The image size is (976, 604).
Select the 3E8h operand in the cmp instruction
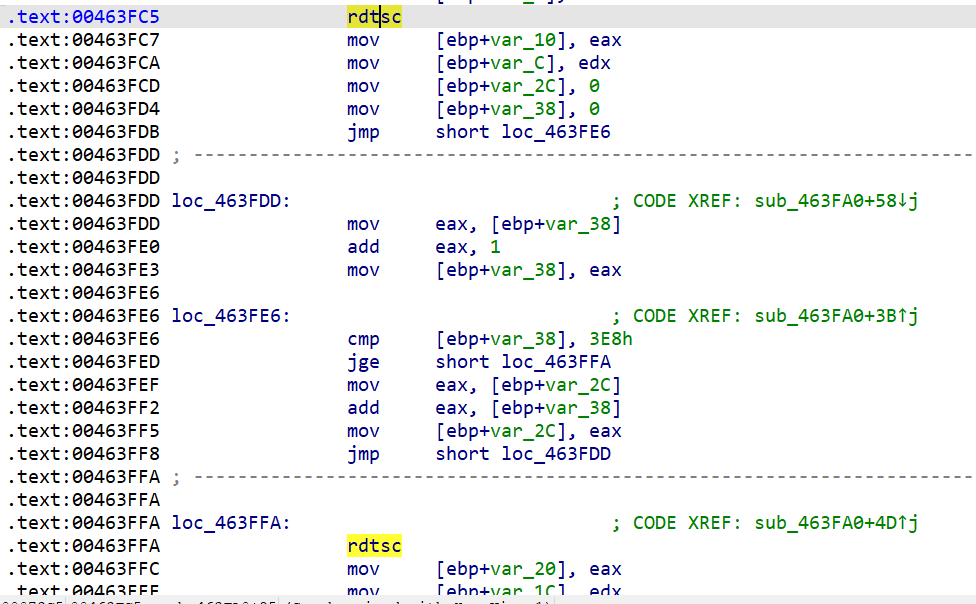tap(612, 339)
